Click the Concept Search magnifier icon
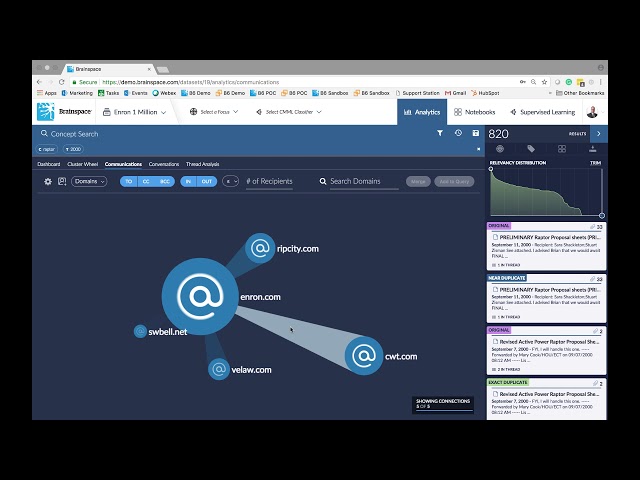Screen dimensions: 640x480 pyautogui.click(x=44, y=133)
